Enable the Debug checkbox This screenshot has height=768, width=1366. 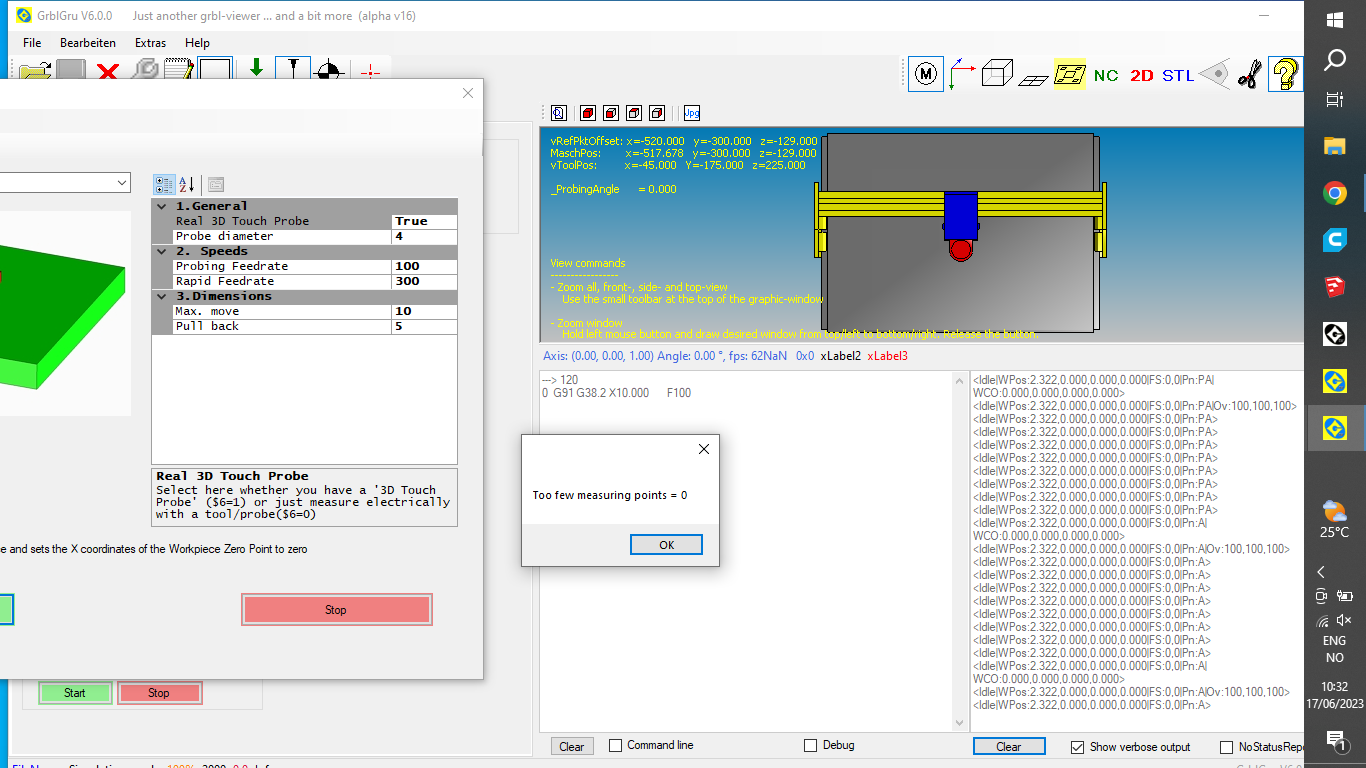811,745
